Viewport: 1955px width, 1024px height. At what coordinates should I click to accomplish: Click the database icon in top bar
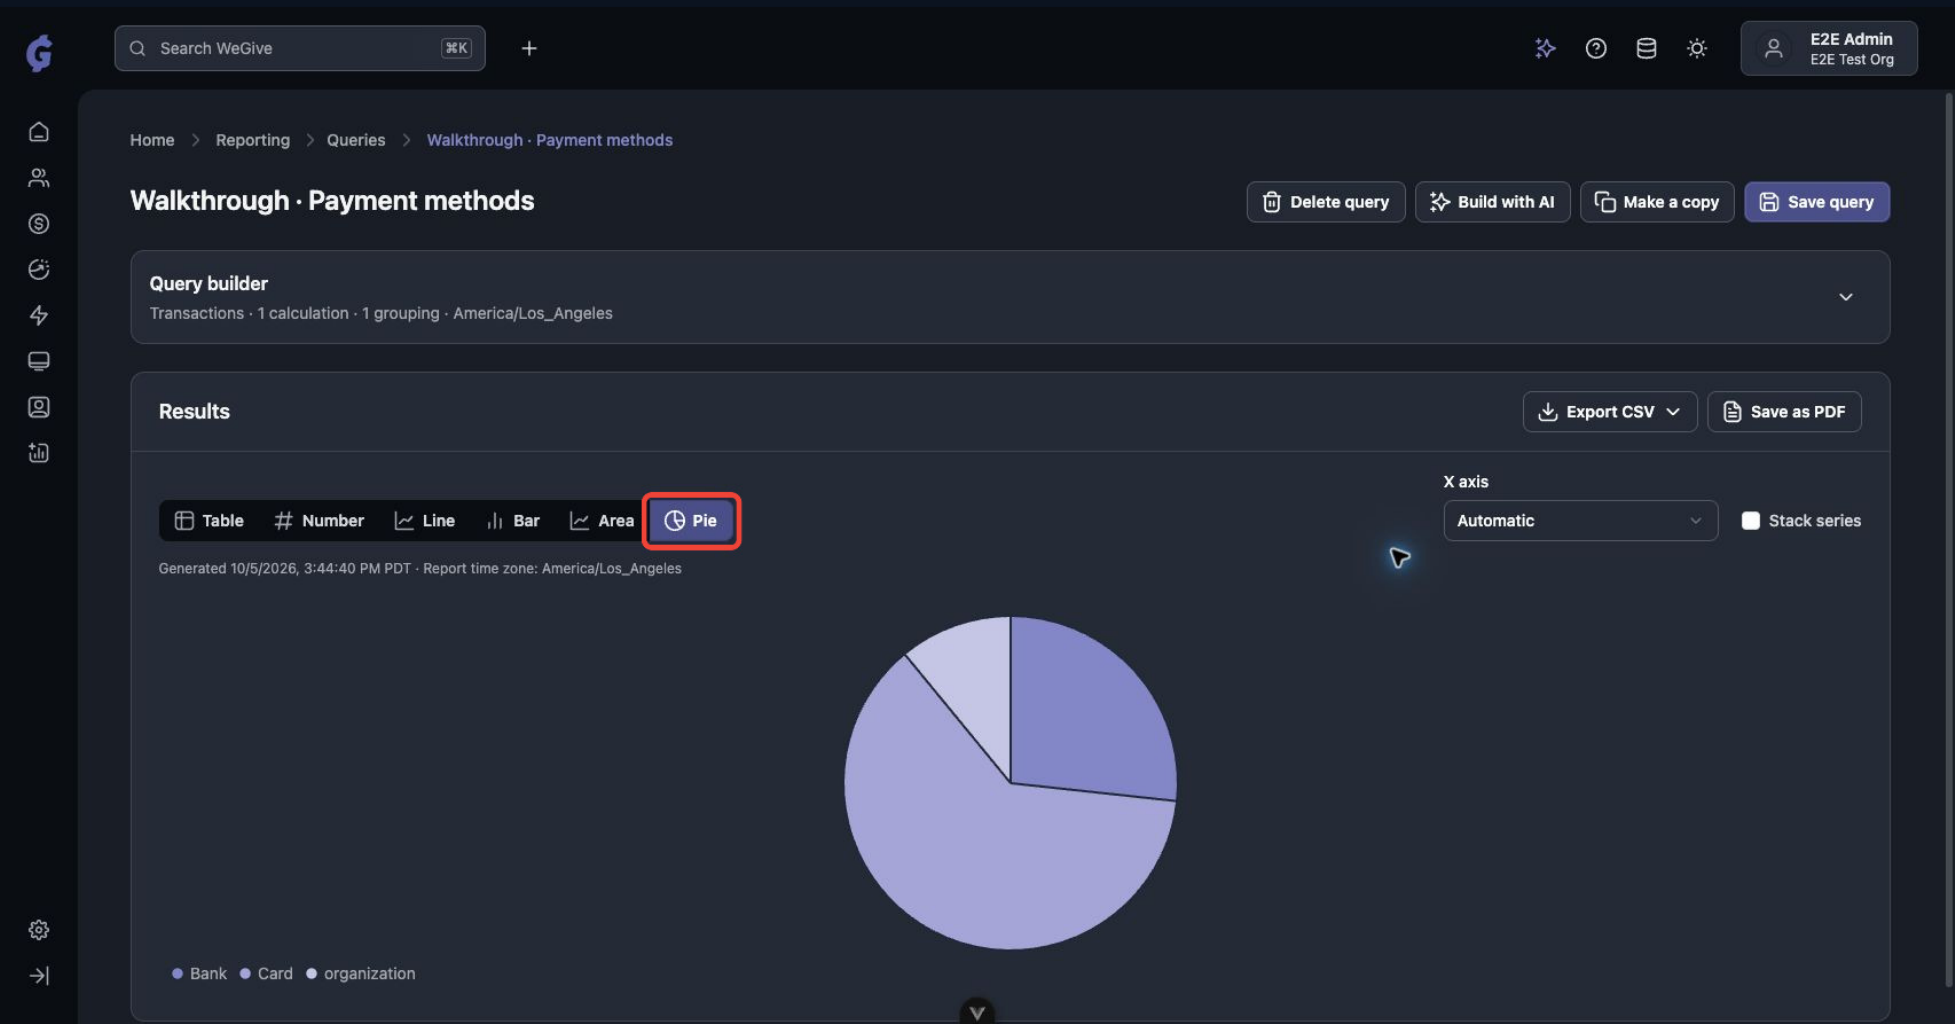1646,48
